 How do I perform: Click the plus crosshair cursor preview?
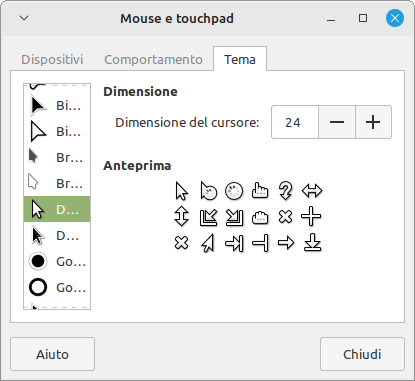[x=311, y=217]
